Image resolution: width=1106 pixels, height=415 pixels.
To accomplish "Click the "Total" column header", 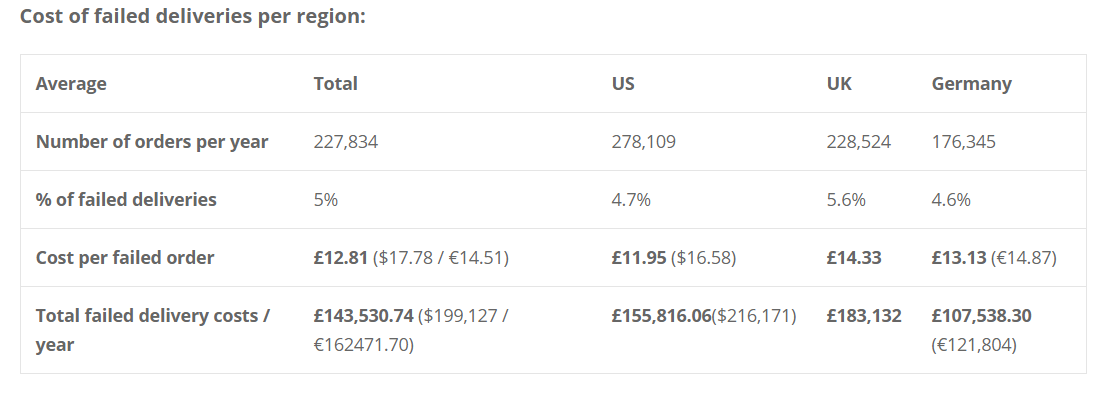I will 335,84.
